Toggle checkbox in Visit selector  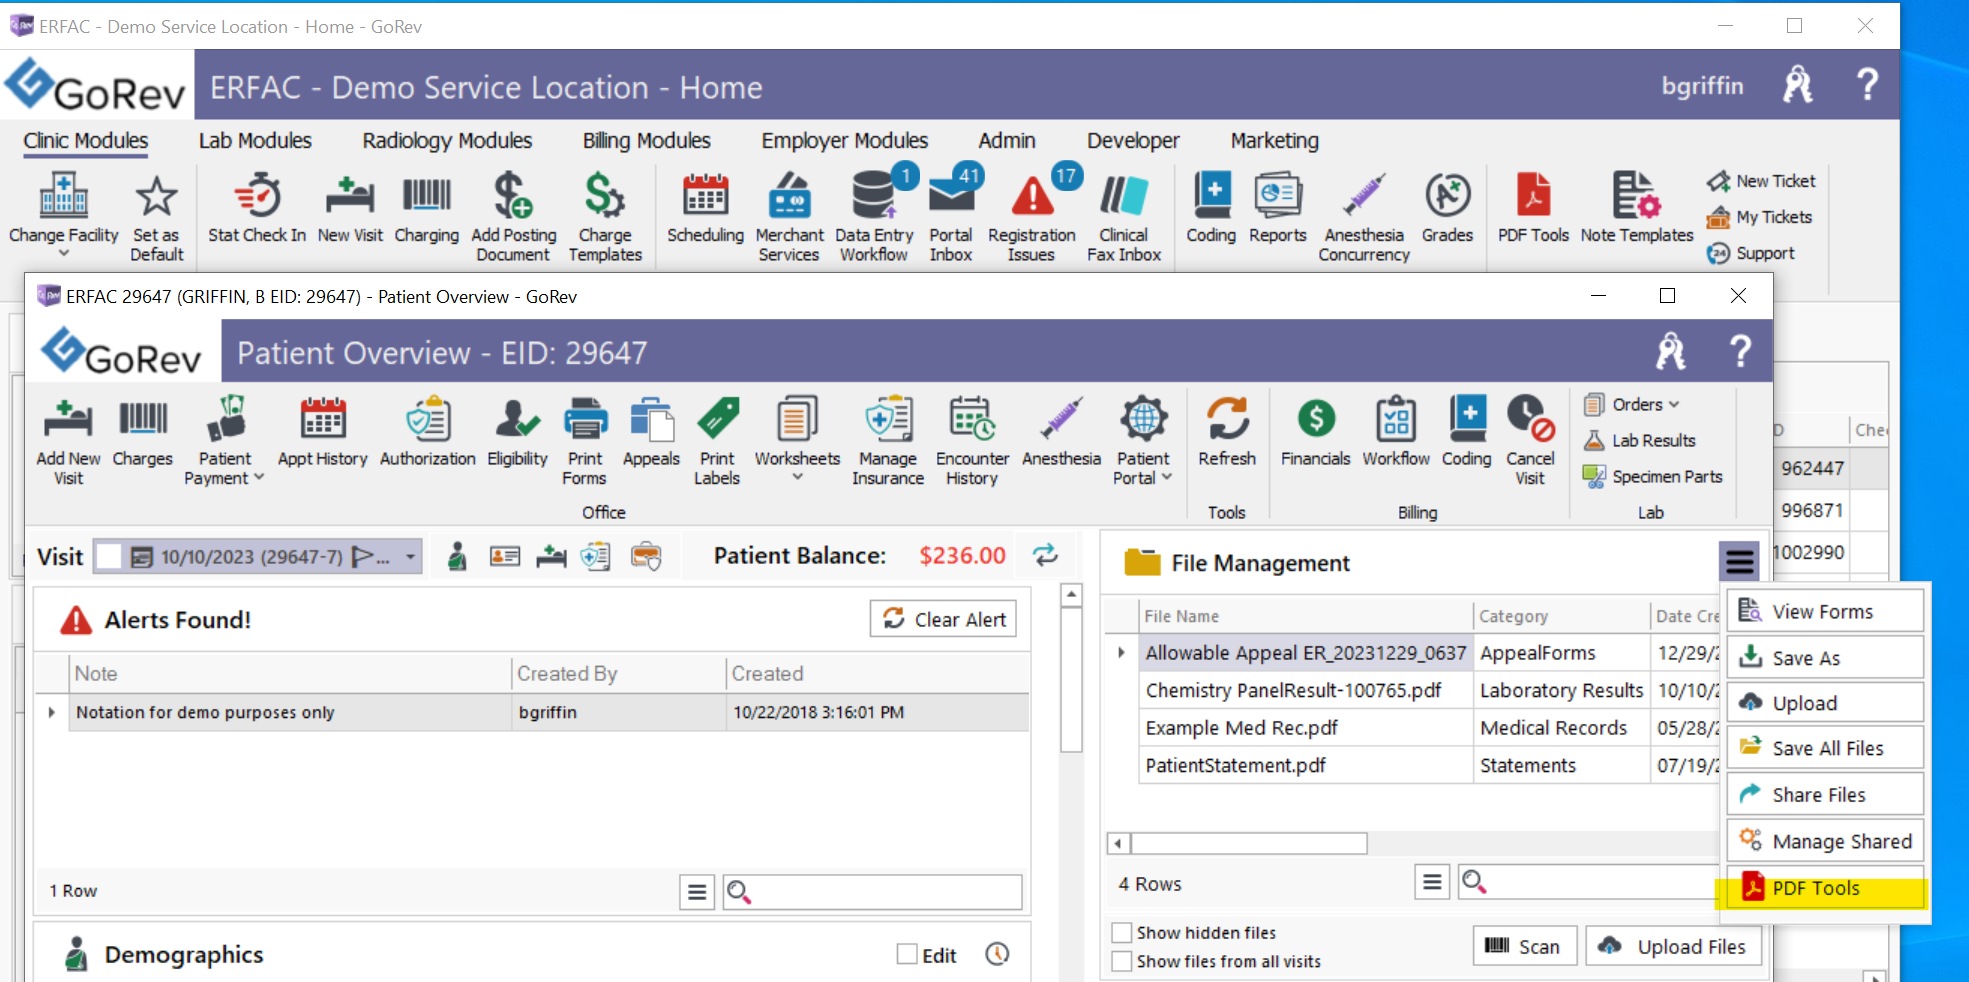tap(109, 556)
